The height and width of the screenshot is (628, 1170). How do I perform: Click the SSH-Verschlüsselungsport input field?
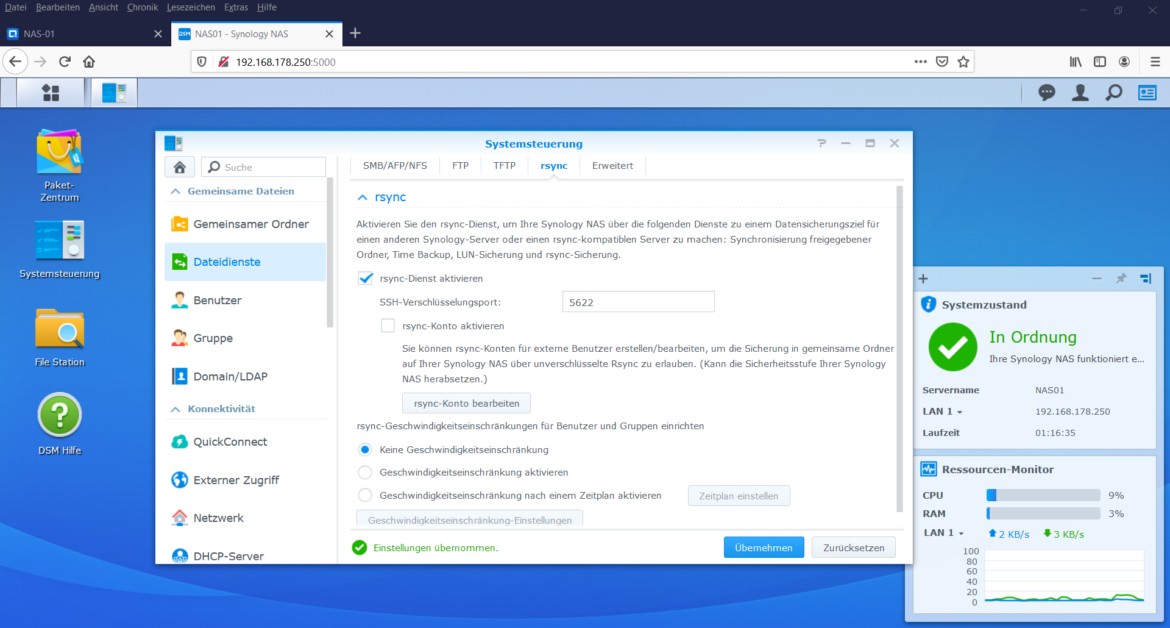[x=637, y=301]
